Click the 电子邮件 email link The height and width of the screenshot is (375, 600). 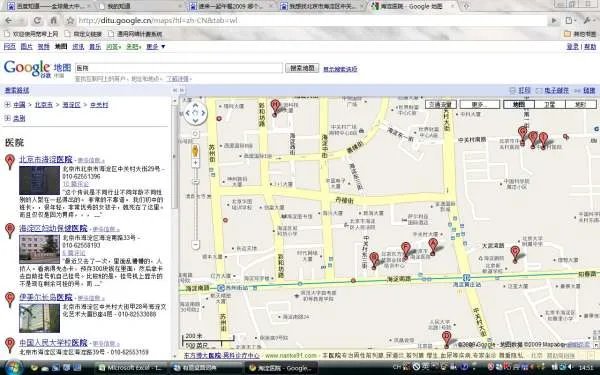pyautogui.click(x=556, y=90)
